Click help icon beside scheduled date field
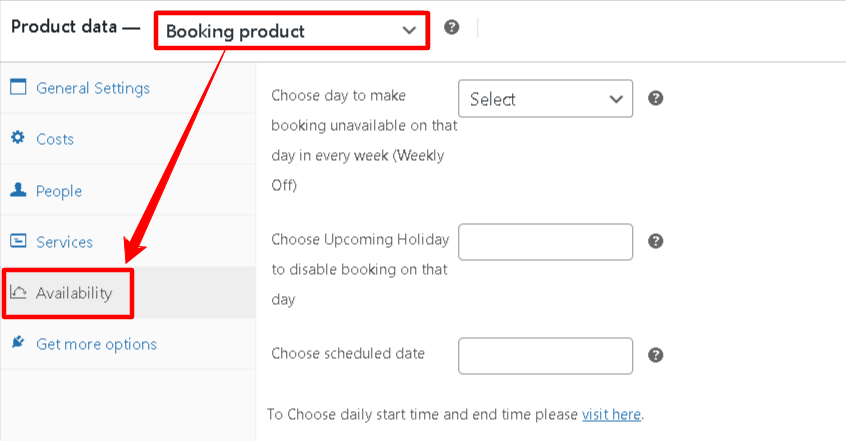The height and width of the screenshot is (441, 846). (656, 355)
